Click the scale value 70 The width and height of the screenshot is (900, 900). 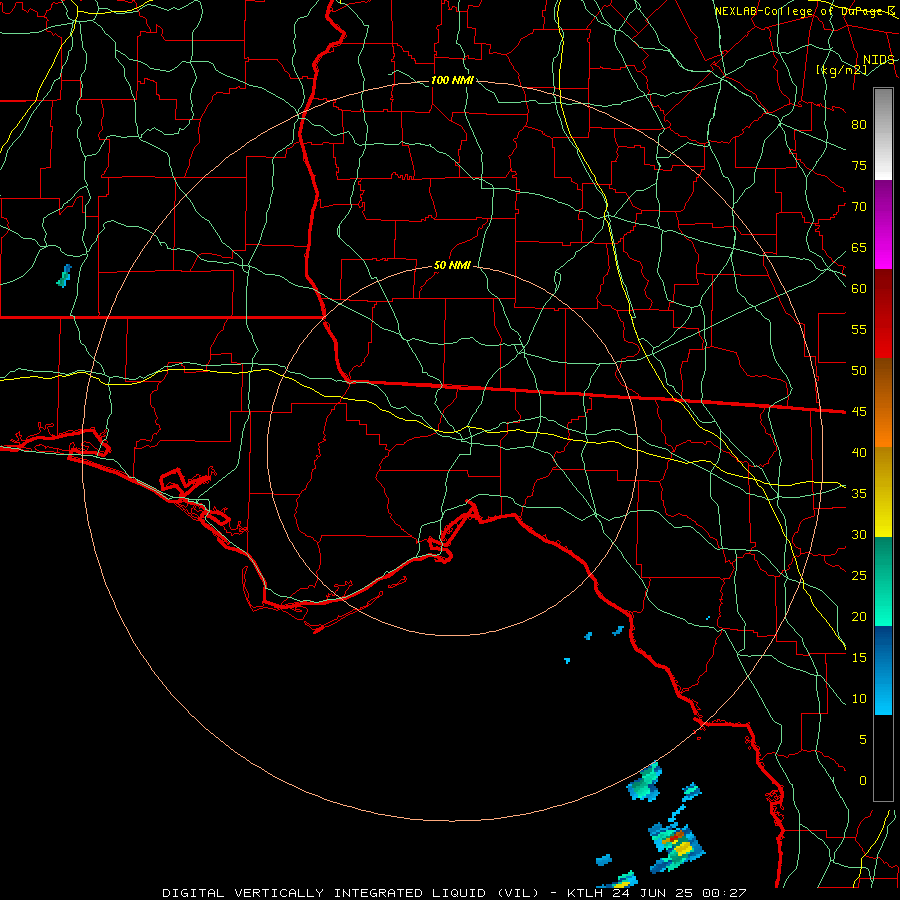coord(859,207)
